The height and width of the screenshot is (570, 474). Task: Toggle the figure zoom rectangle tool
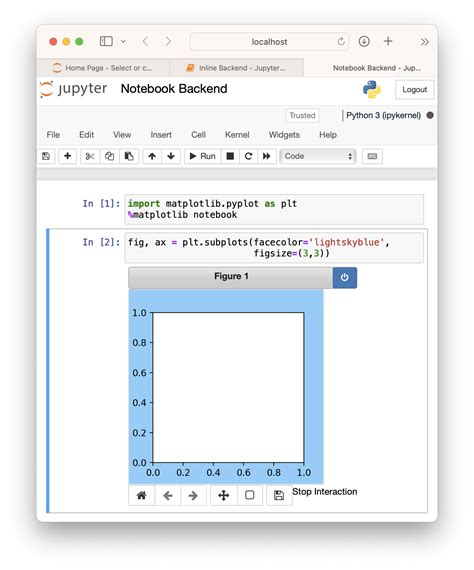pyautogui.click(x=250, y=495)
